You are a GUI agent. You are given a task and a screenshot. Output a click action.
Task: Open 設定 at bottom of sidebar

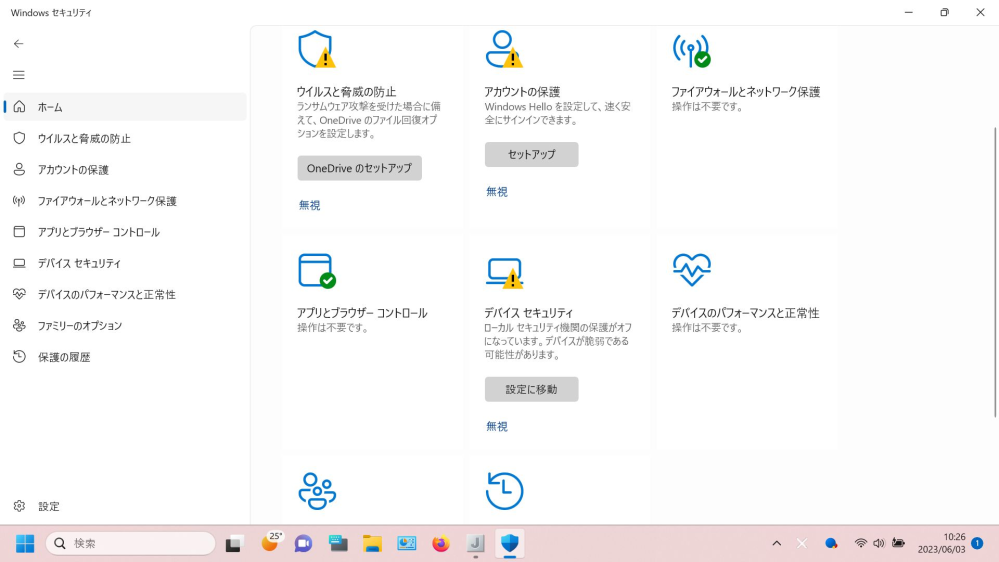click(x=125, y=506)
